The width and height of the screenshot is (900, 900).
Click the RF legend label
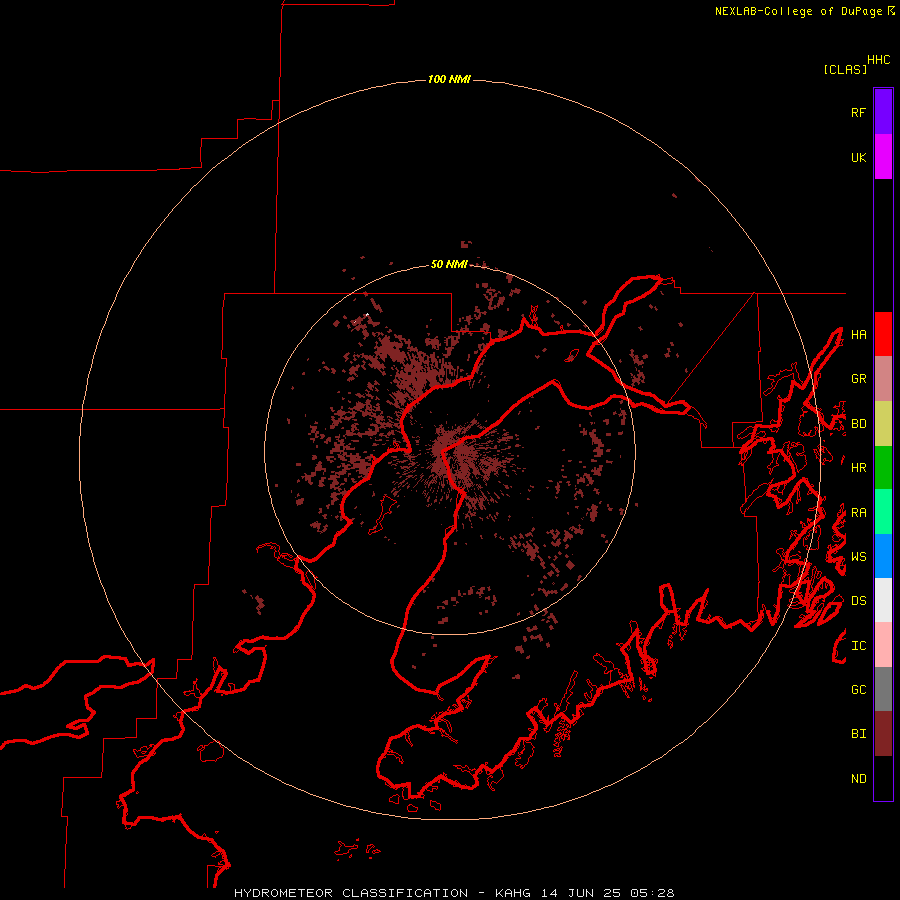pyautogui.click(x=858, y=112)
